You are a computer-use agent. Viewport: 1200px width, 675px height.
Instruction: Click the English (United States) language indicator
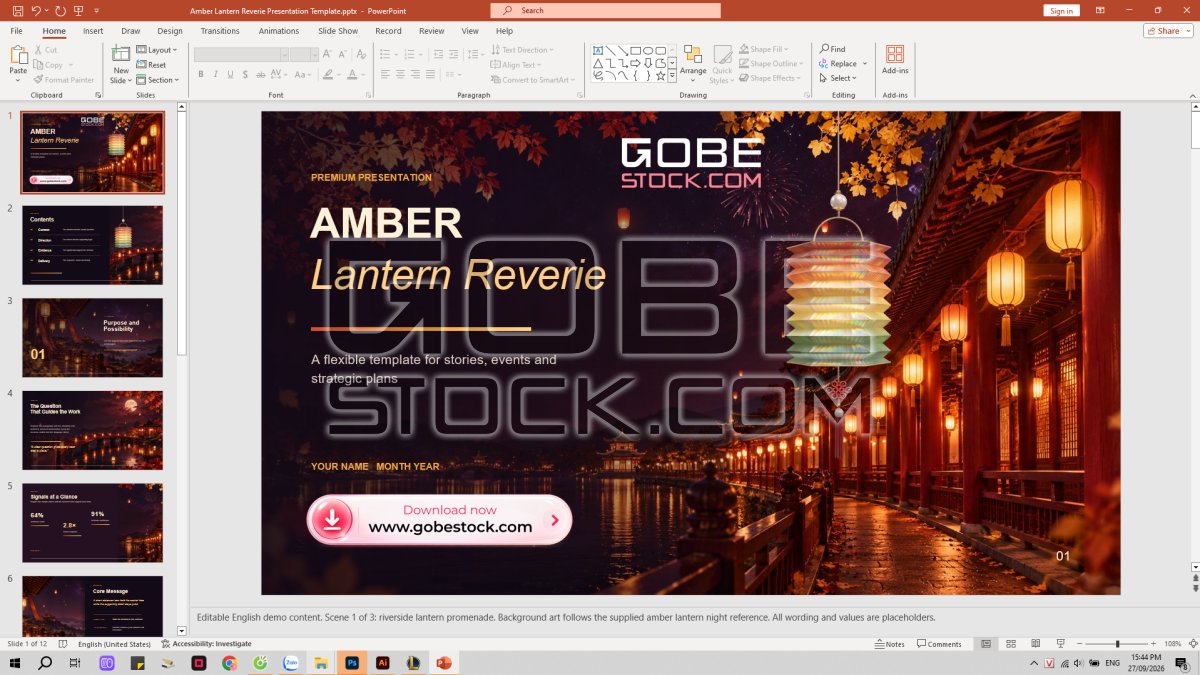[x=115, y=644]
